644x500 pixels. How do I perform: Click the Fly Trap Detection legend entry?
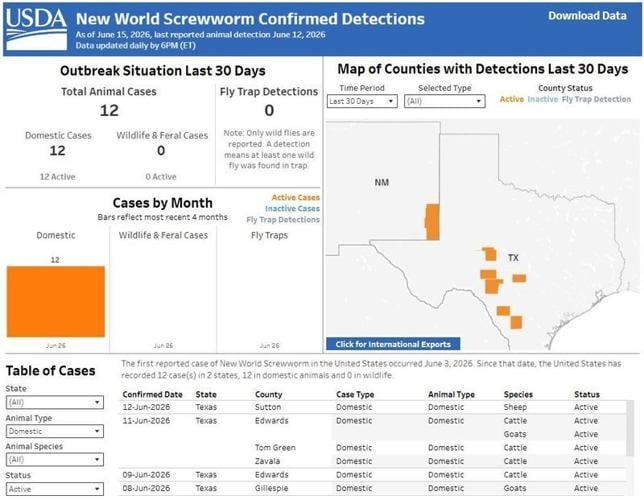[596, 99]
